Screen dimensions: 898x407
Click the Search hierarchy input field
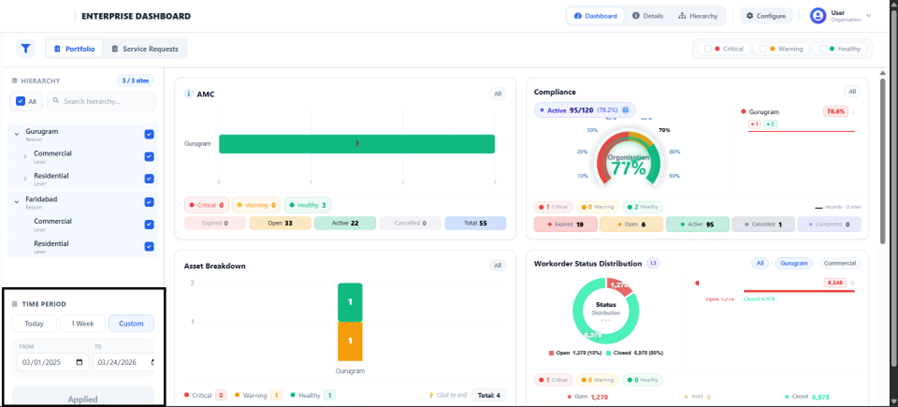click(105, 101)
